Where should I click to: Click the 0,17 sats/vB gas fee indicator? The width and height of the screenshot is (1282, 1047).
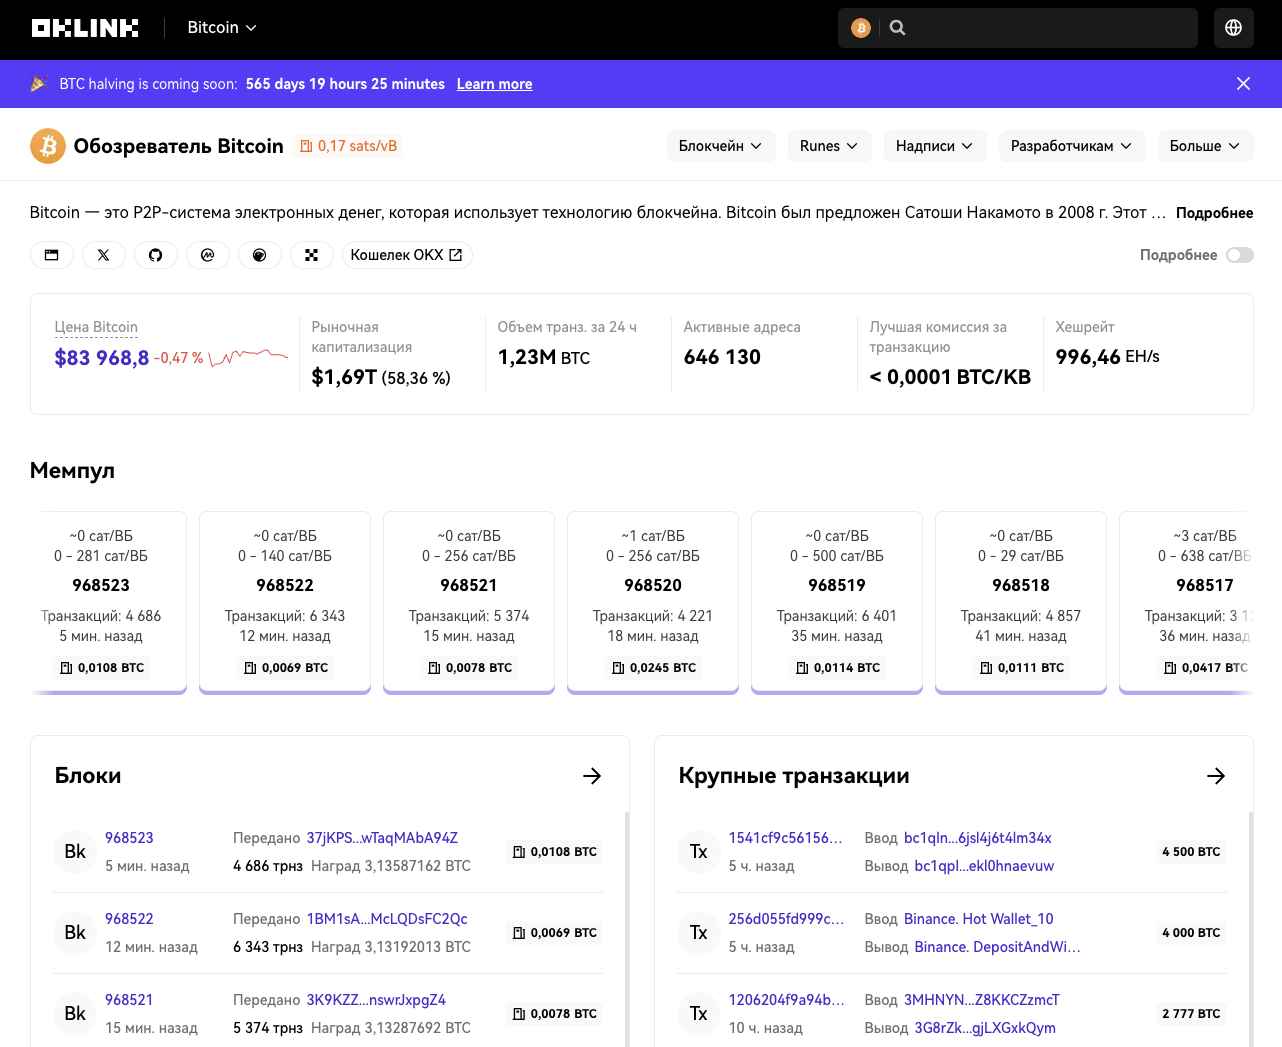click(x=348, y=146)
